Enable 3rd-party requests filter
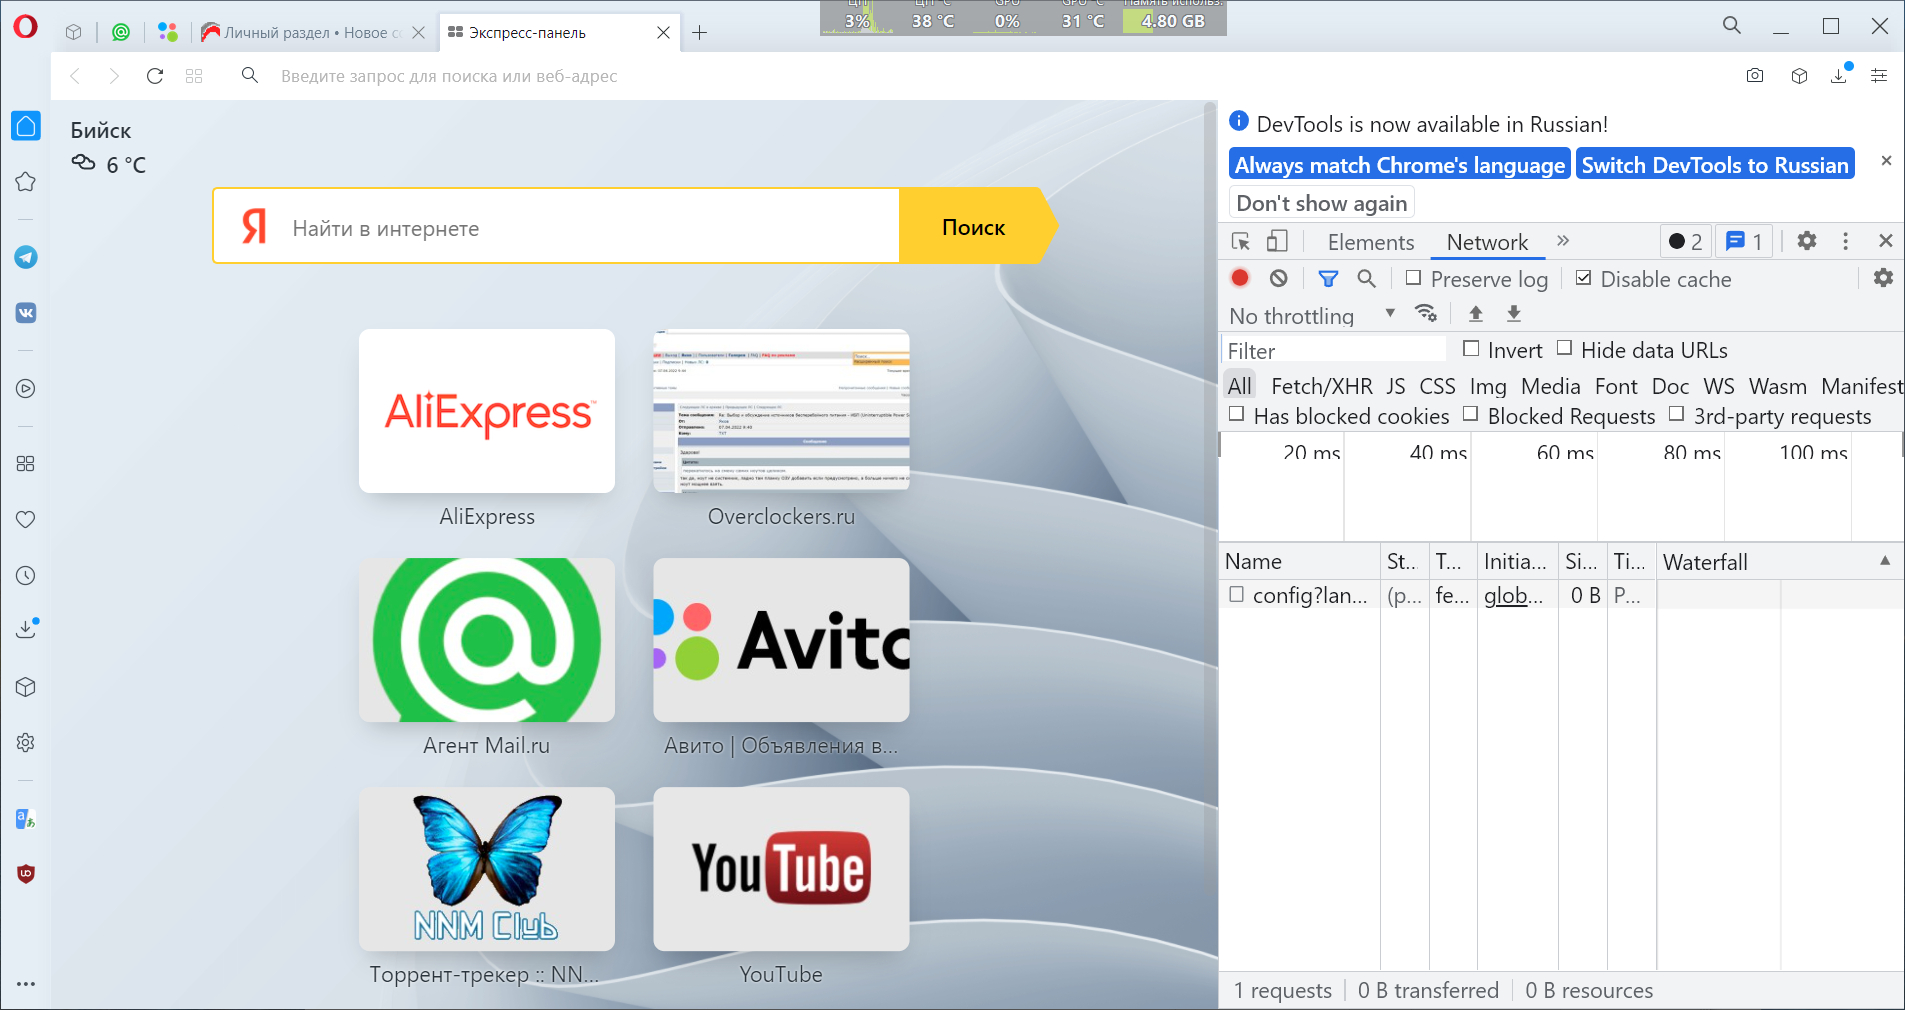 [1676, 414]
